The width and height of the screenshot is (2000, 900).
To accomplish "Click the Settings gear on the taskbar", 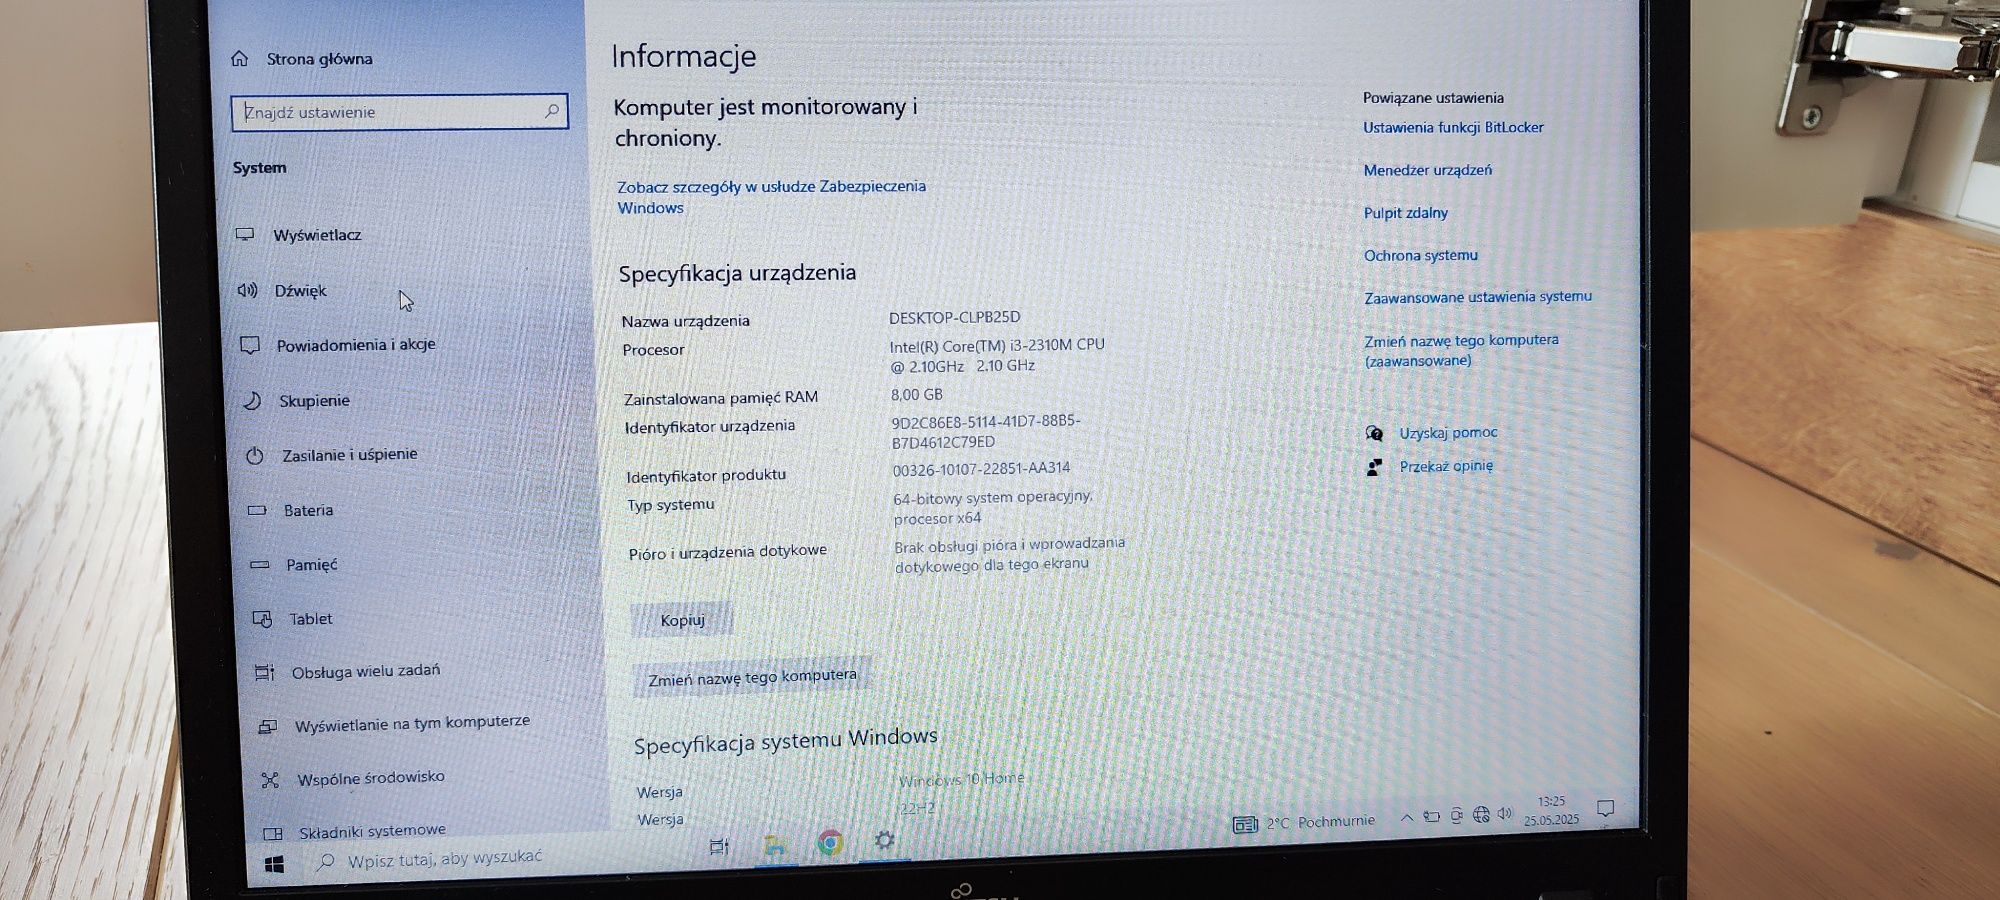I will 884,840.
